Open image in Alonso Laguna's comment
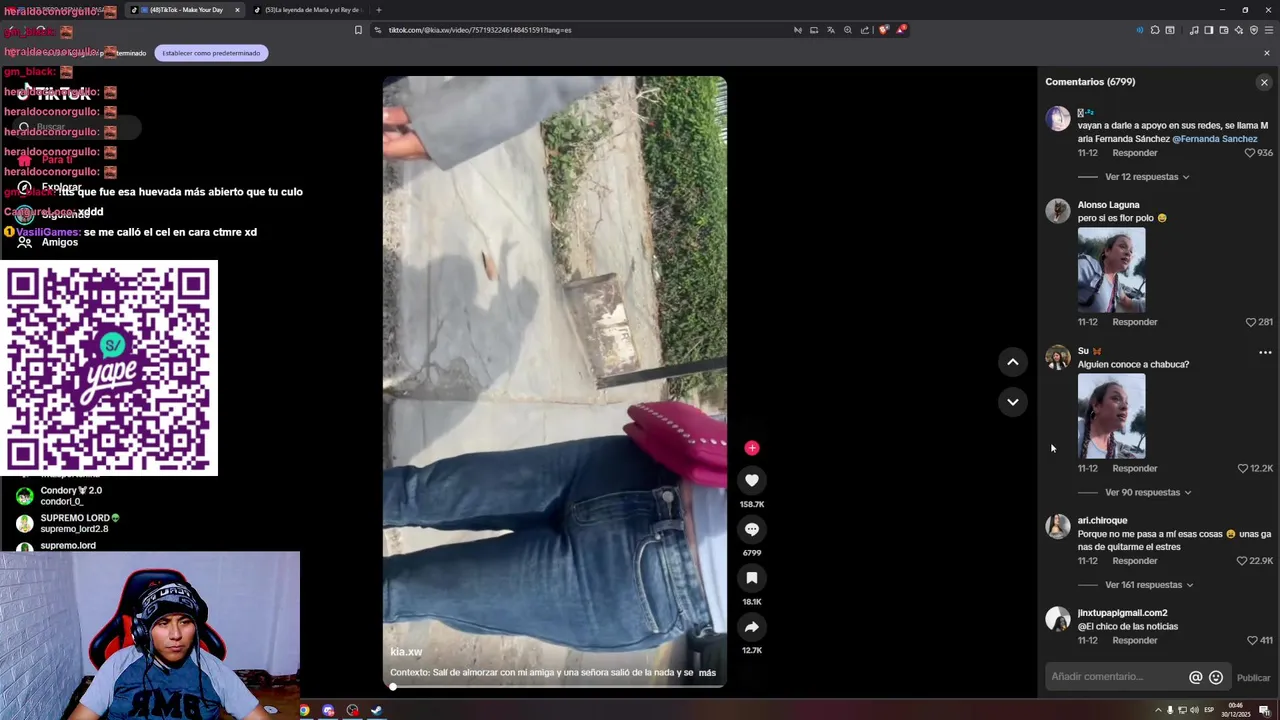 1111,270
